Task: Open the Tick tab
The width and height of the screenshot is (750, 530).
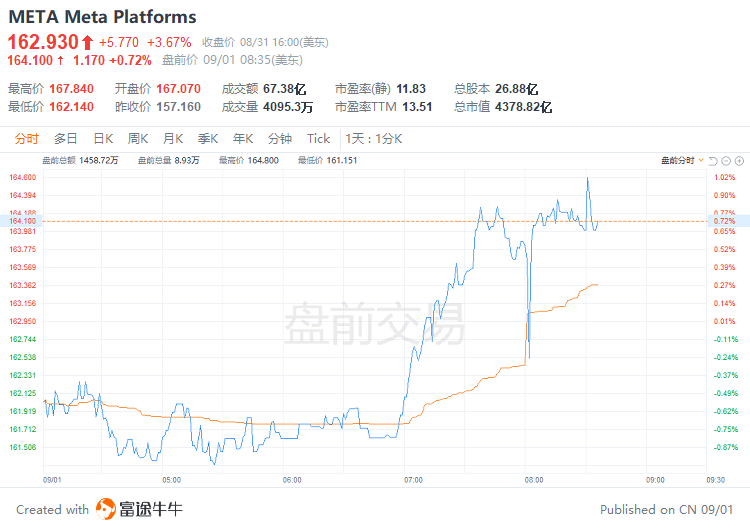Action: click(x=319, y=139)
